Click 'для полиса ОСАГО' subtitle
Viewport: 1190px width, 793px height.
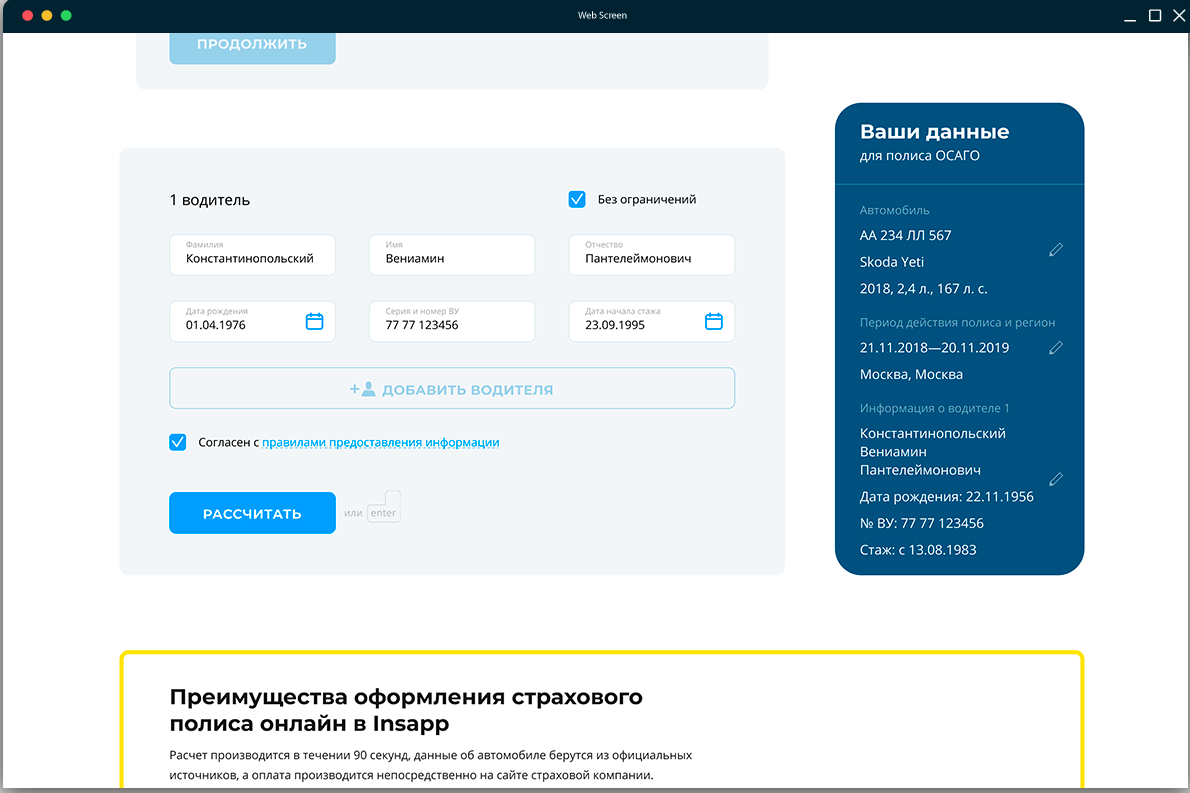[920, 156]
